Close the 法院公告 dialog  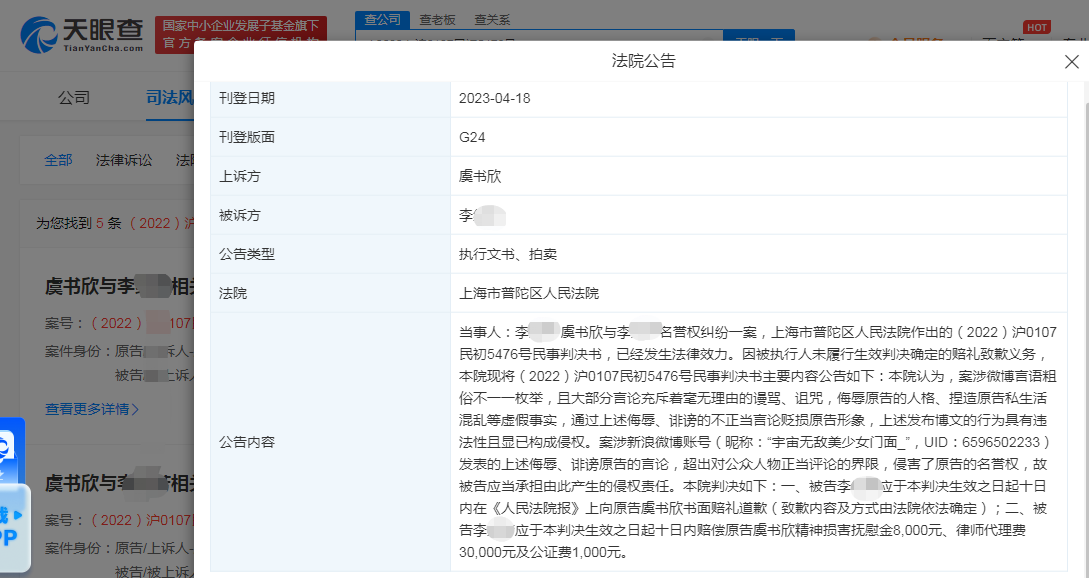1071,62
